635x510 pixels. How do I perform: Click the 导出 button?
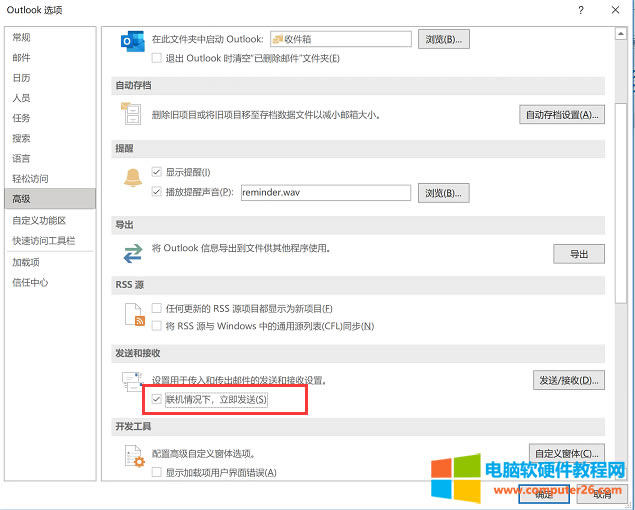point(579,254)
